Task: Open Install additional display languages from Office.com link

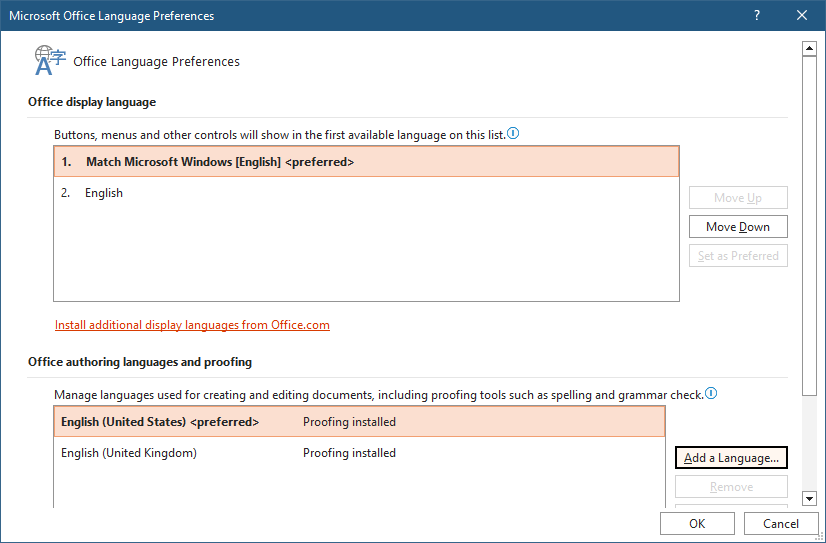Action: pos(192,325)
